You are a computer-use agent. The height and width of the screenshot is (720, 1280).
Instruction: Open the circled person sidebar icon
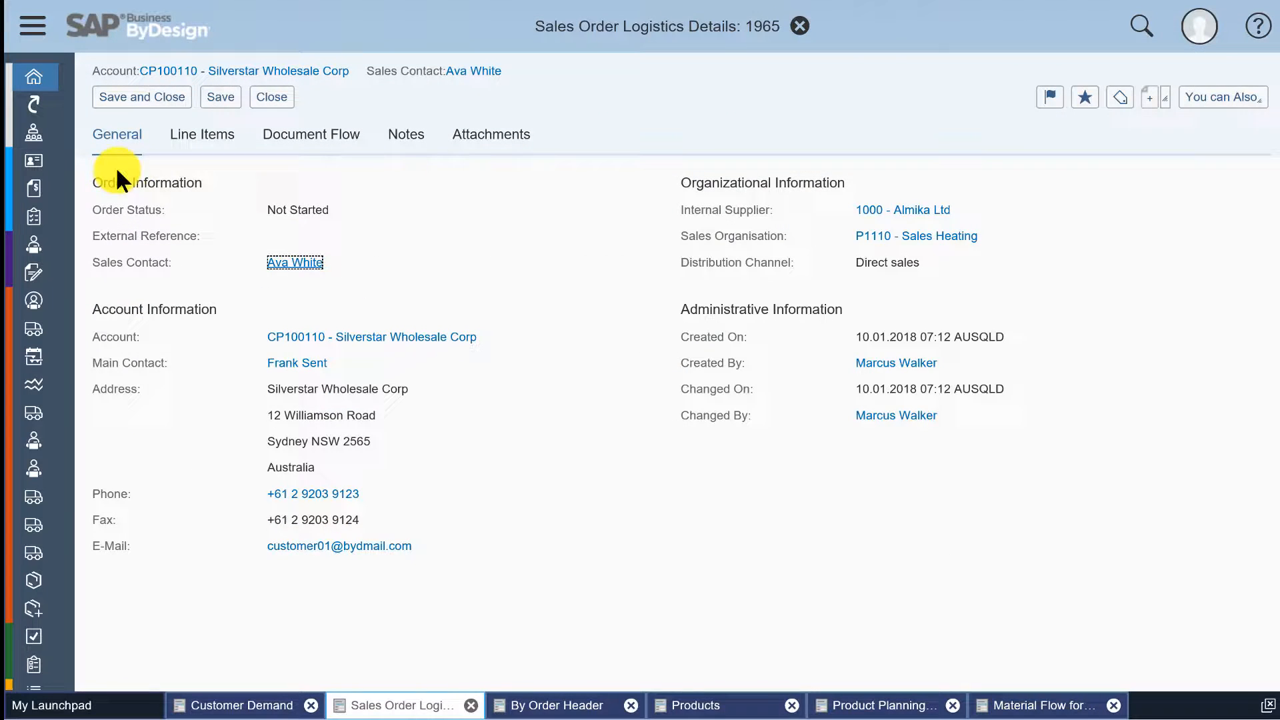click(x=34, y=300)
